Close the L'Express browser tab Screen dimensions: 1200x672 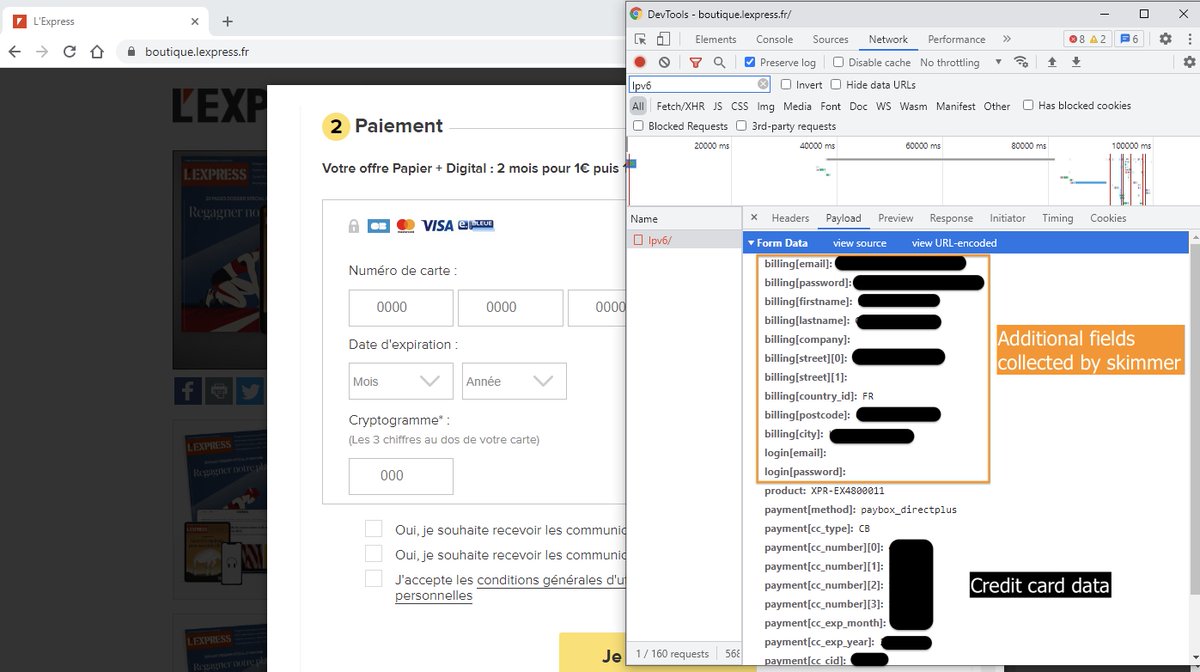pos(195,21)
